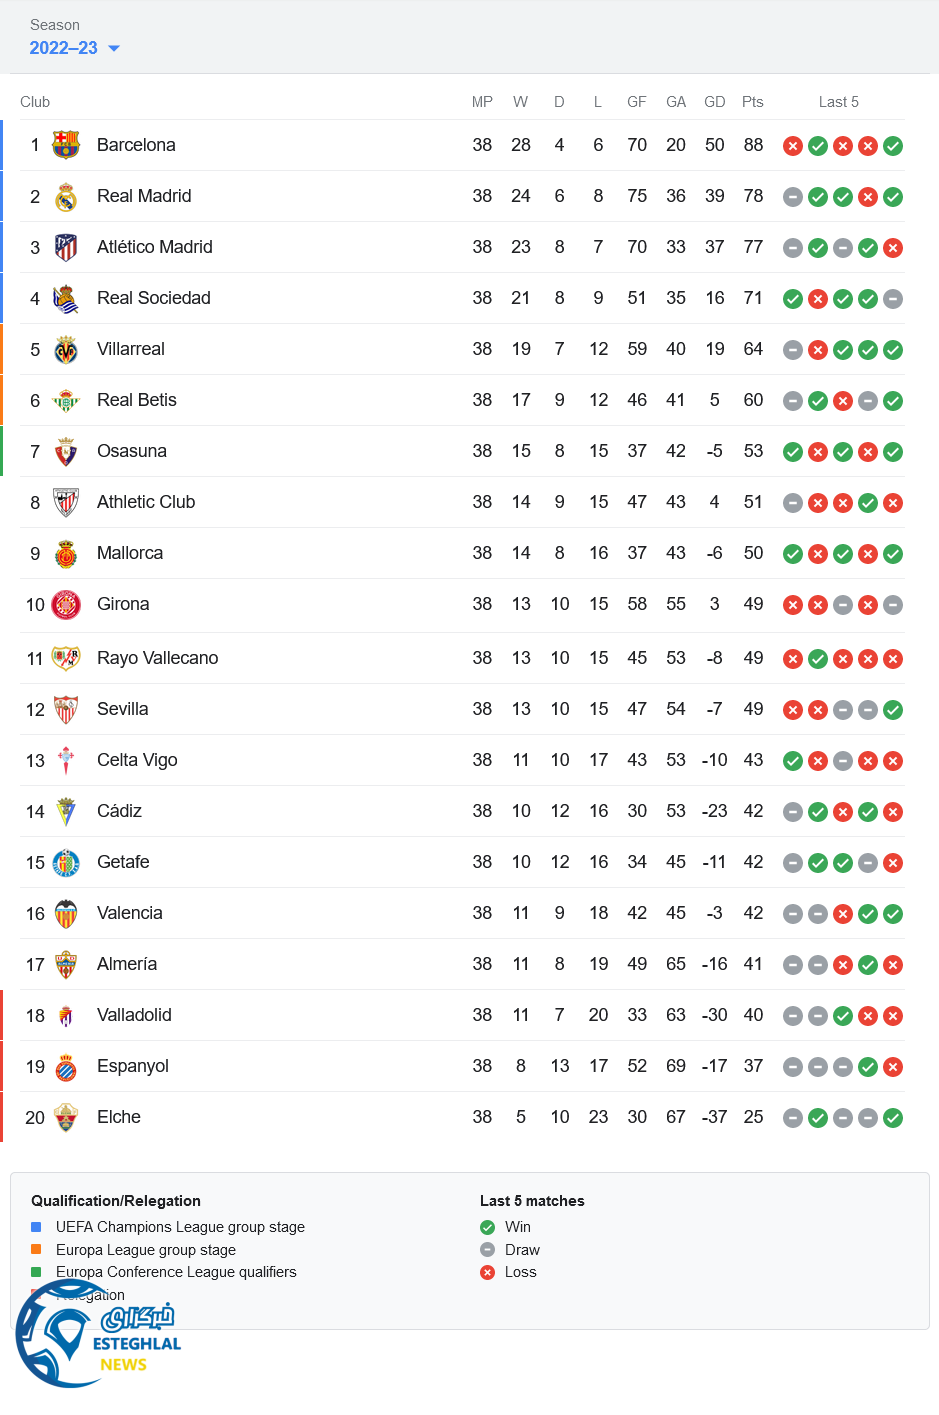This screenshot has width=939, height=1415.
Task: Click the Last 5 column header
Action: click(838, 102)
